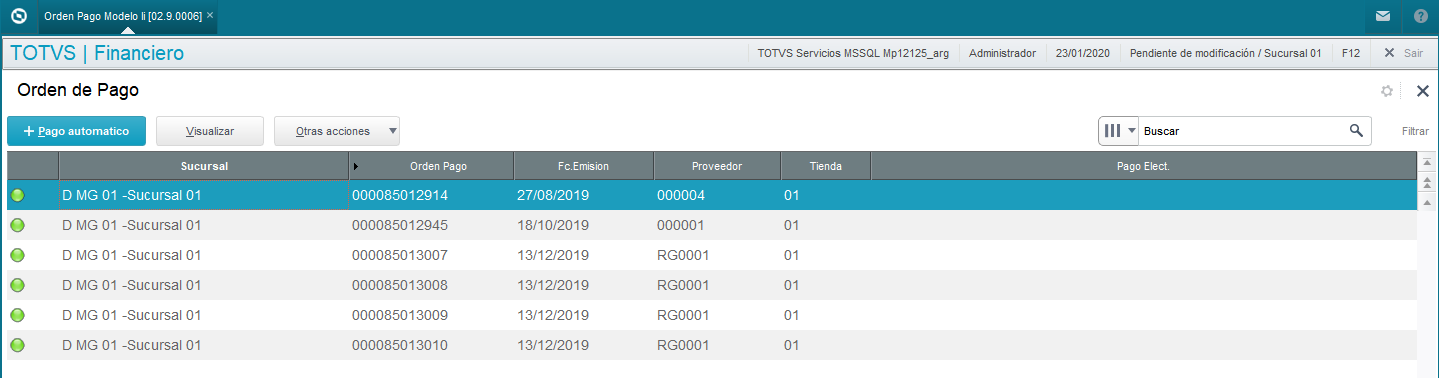Sort by the Pago Elect. column header
The image size is (1439, 378).
pos(1143,166)
